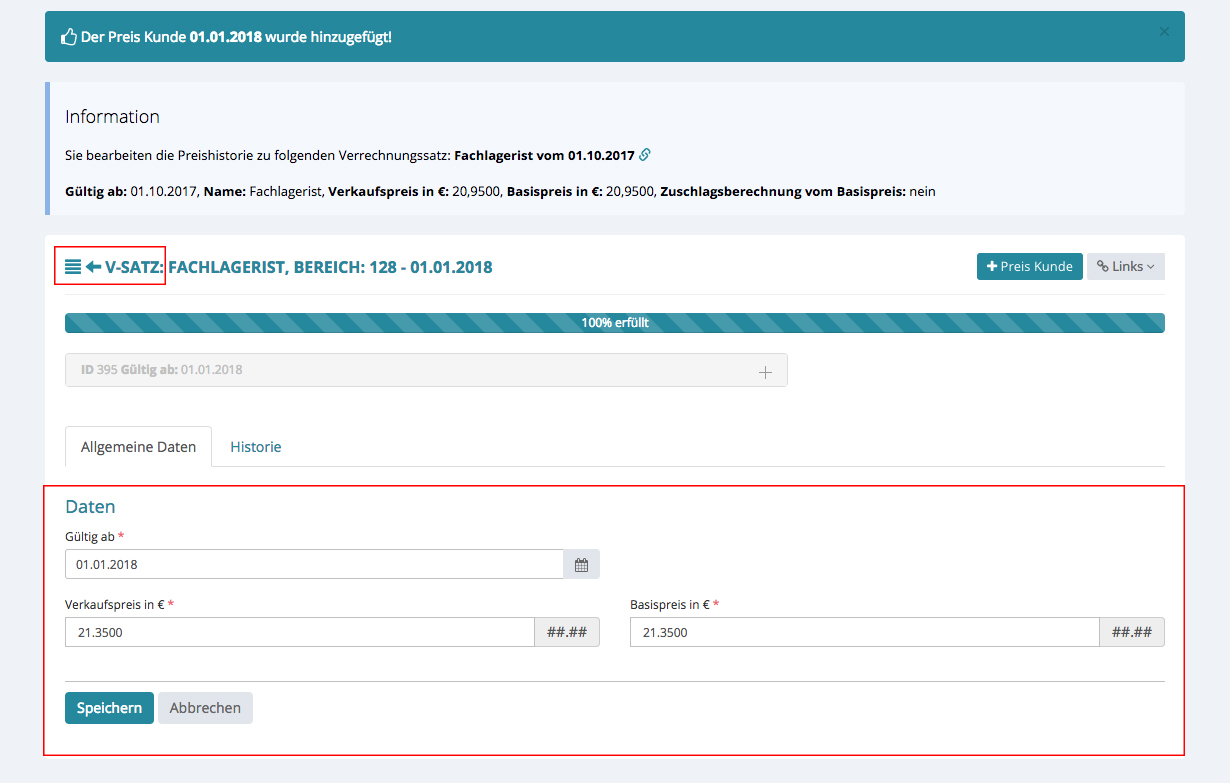Image resolution: width=1230 pixels, height=783 pixels.
Task: Click the list icon before V-SATZ
Action: (x=73, y=267)
